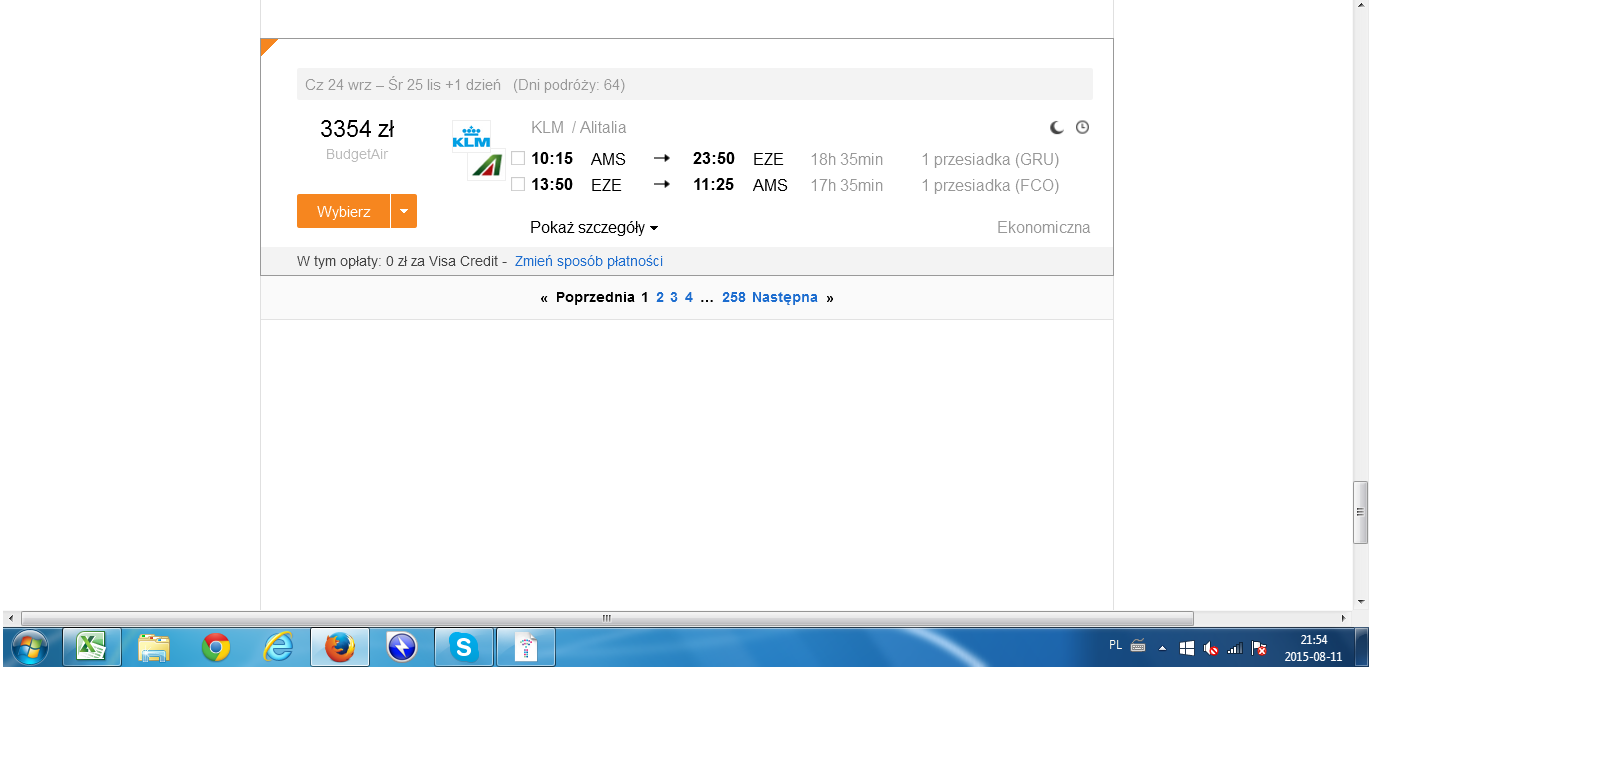Click Zmień sposób płatności link
The height and width of the screenshot is (768, 1600).
click(589, 261)
